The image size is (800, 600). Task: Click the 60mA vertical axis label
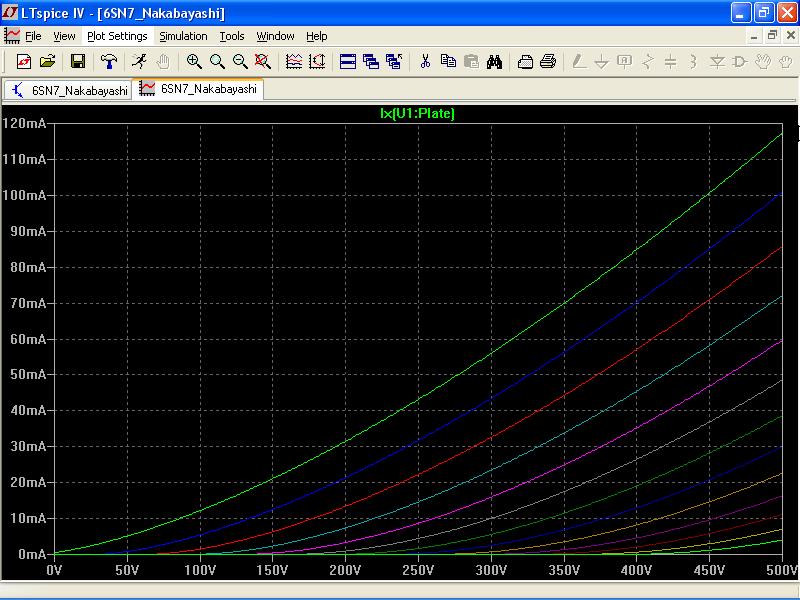point(28,339)
